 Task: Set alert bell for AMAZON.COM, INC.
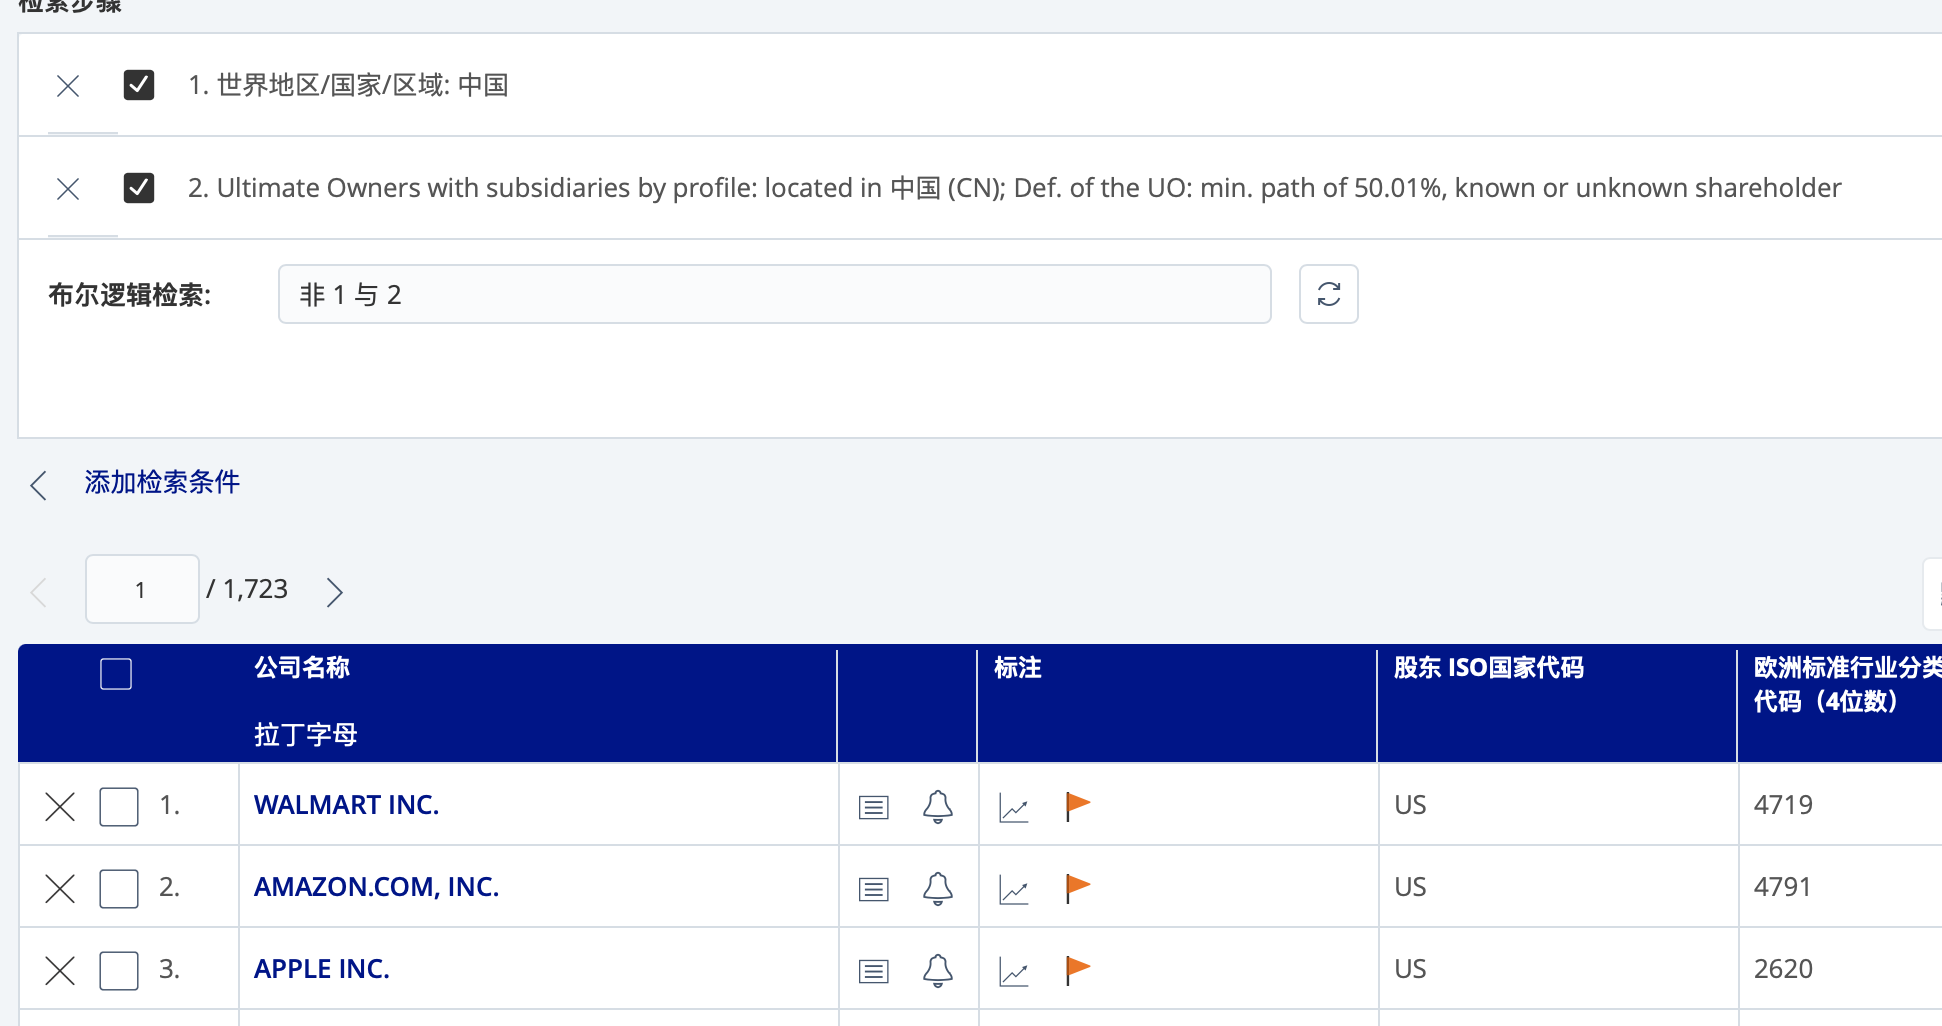coord(937,888)
